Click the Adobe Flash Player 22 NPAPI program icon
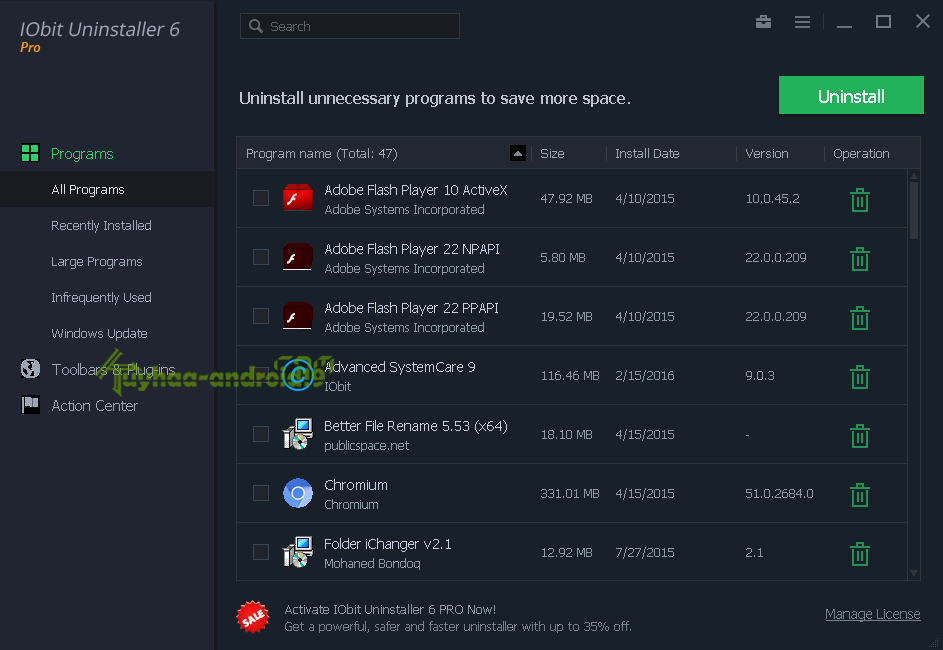The image size is (943, 650). click(298, 257)
